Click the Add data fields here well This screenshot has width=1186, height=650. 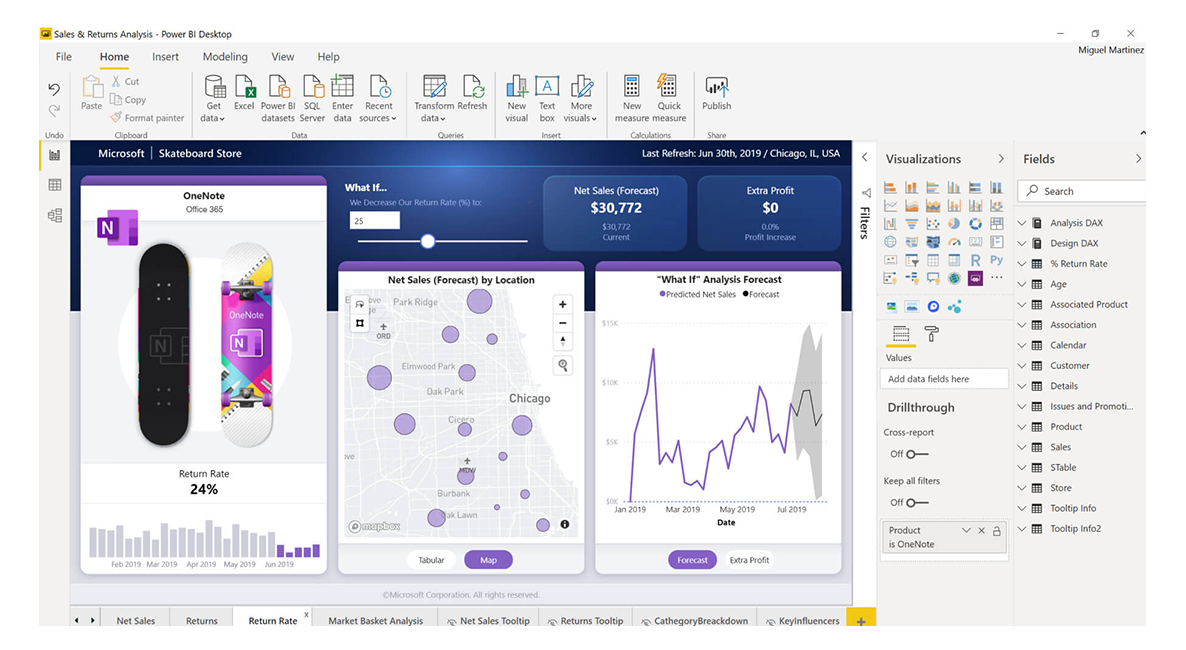tap(944, 378)
